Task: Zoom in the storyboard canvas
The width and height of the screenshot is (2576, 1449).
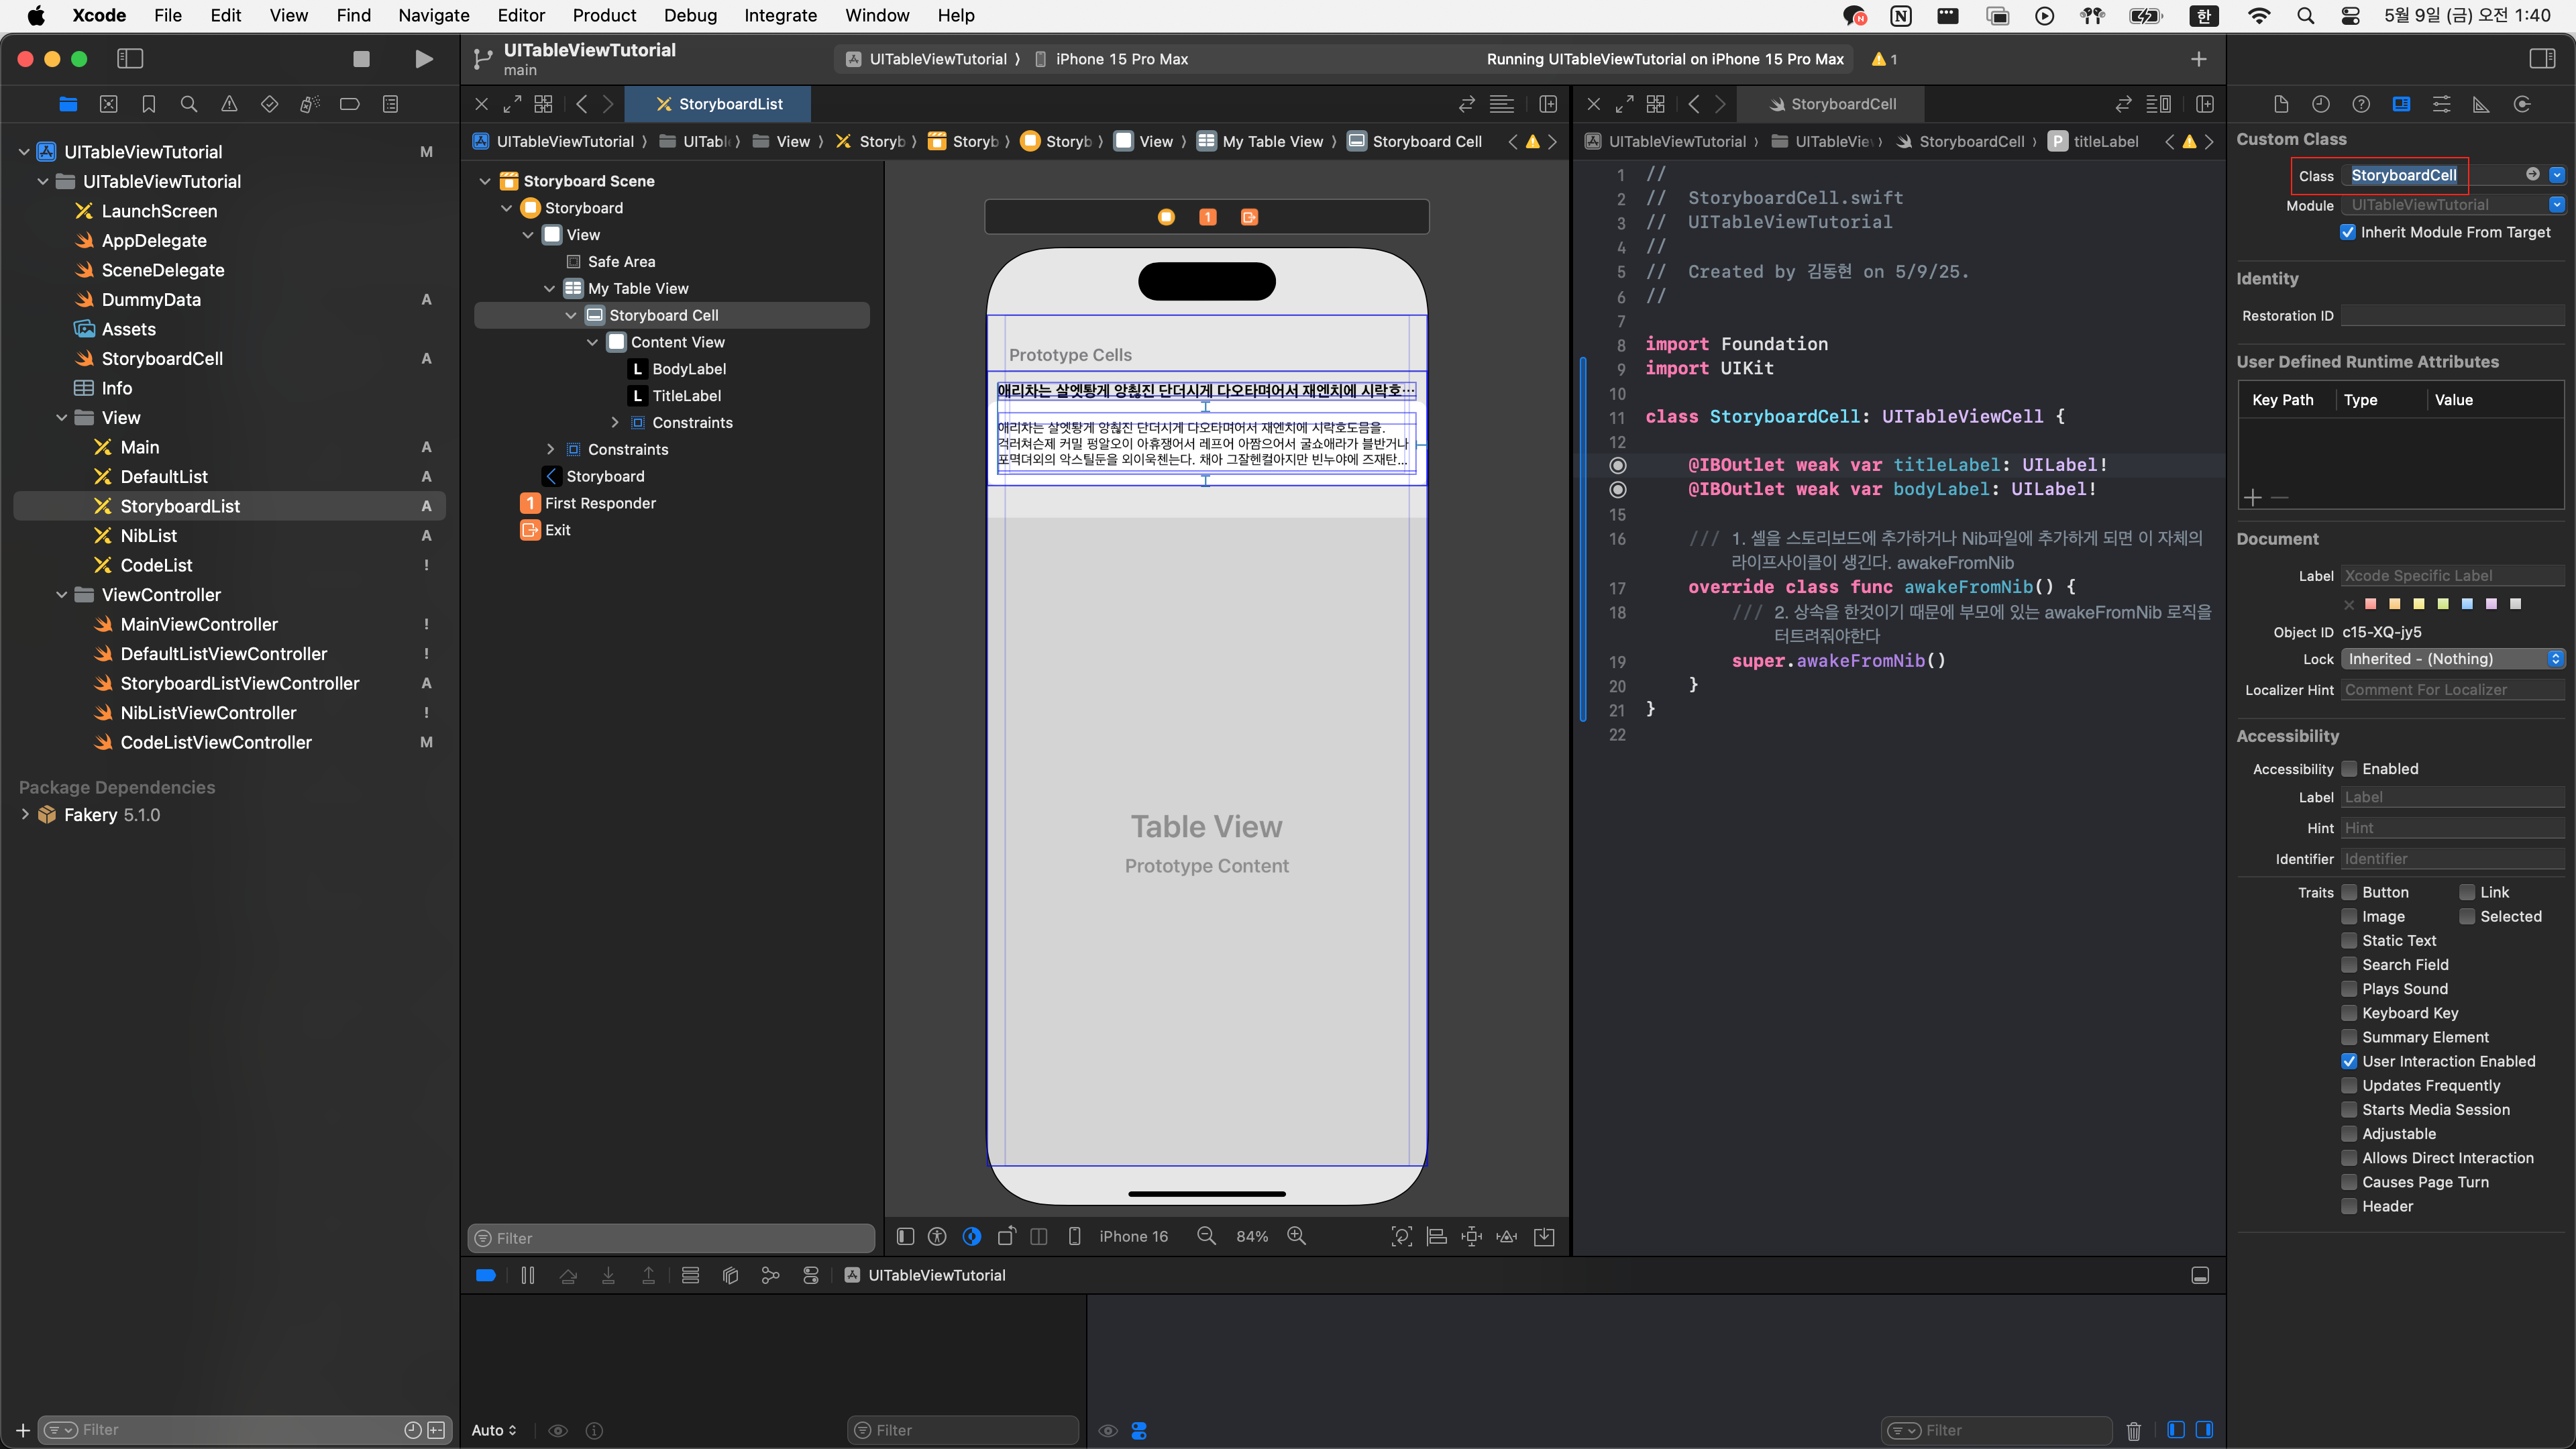Action: tap(1297, 1236)
